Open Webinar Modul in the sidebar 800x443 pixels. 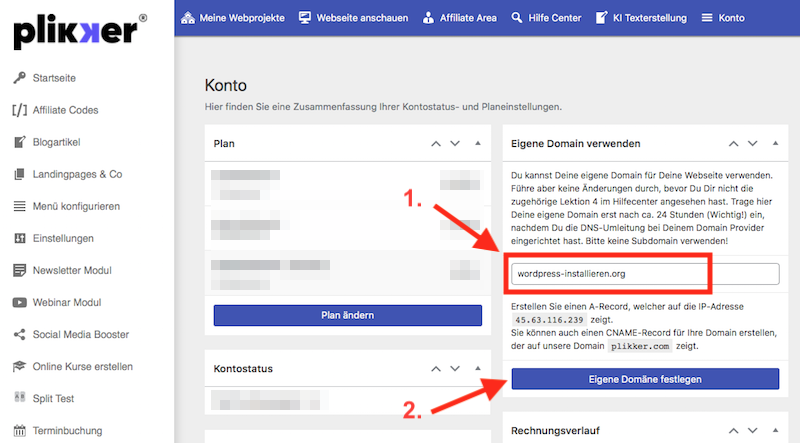coord(67,303)
